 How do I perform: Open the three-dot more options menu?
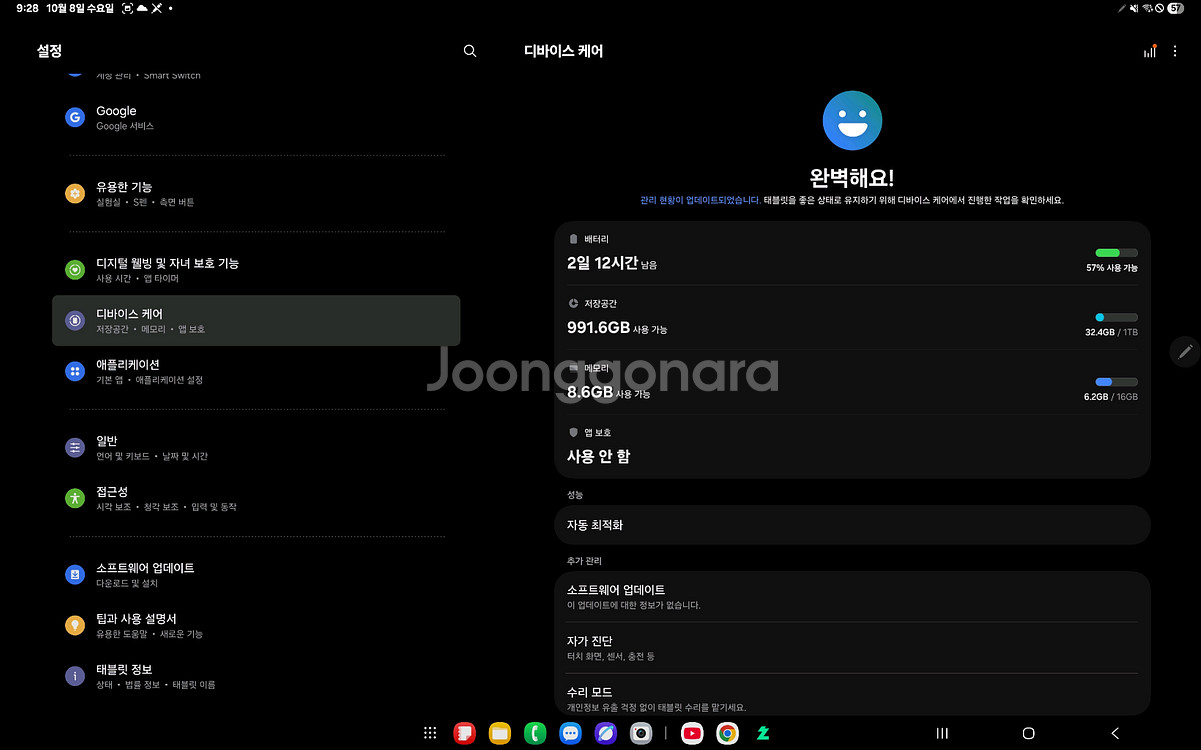[x=1176, y=51]
